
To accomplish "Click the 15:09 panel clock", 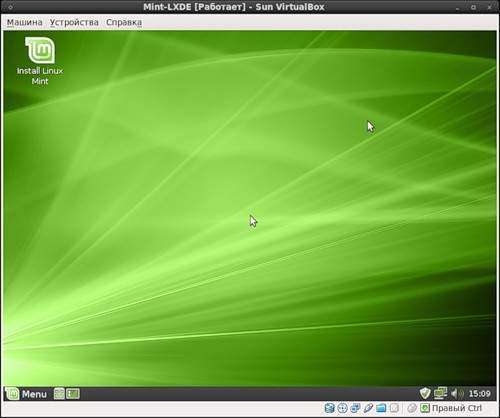I will pyautogui.click(x=479, y=394).
